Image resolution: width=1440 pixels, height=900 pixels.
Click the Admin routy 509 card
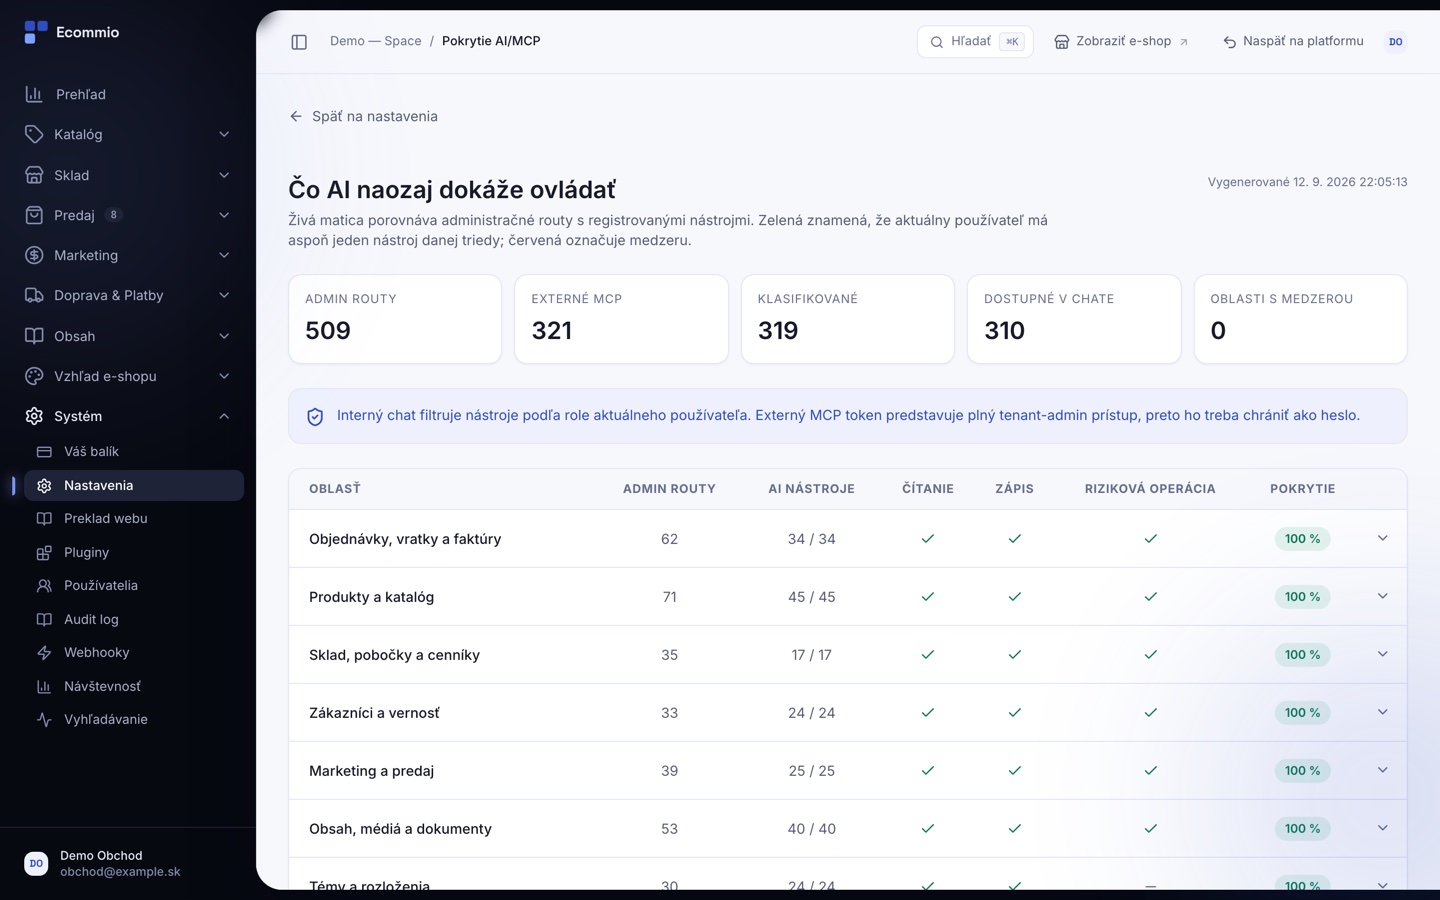(x=395, y=319)
